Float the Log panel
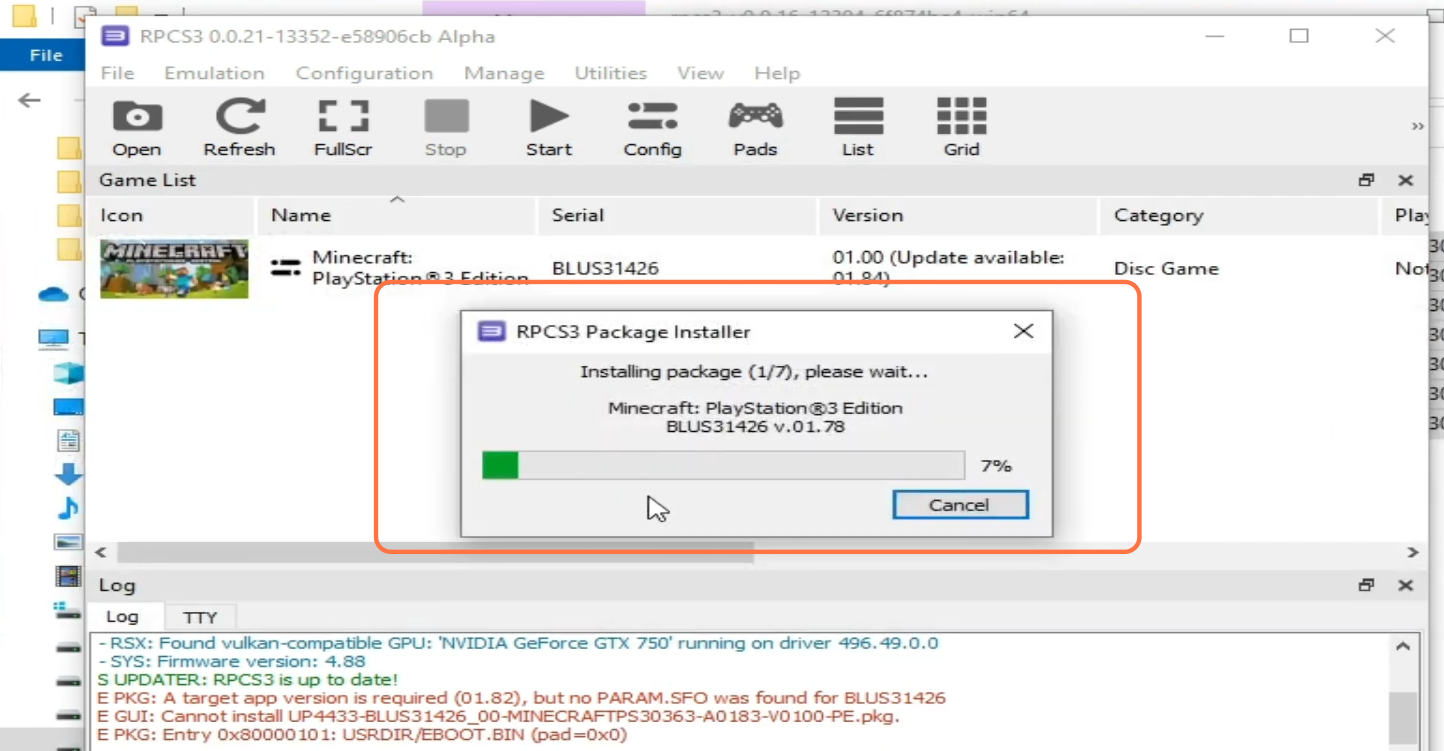This screenshot has height=751, width=1444. (x=1367, y=585)
